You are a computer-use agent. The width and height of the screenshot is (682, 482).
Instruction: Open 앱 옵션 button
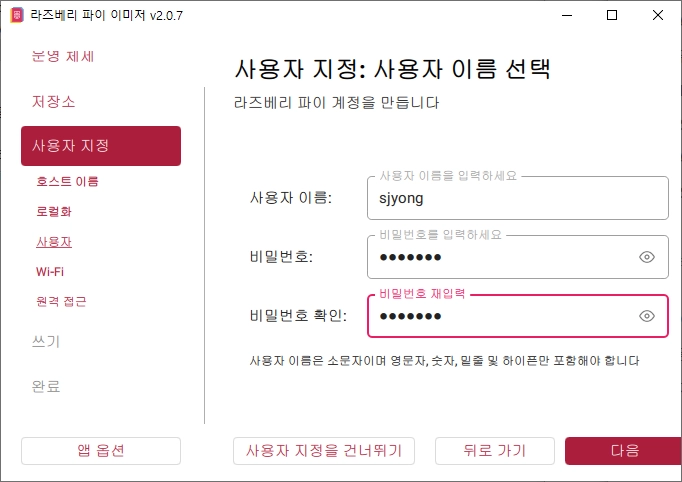pos(101,451)
